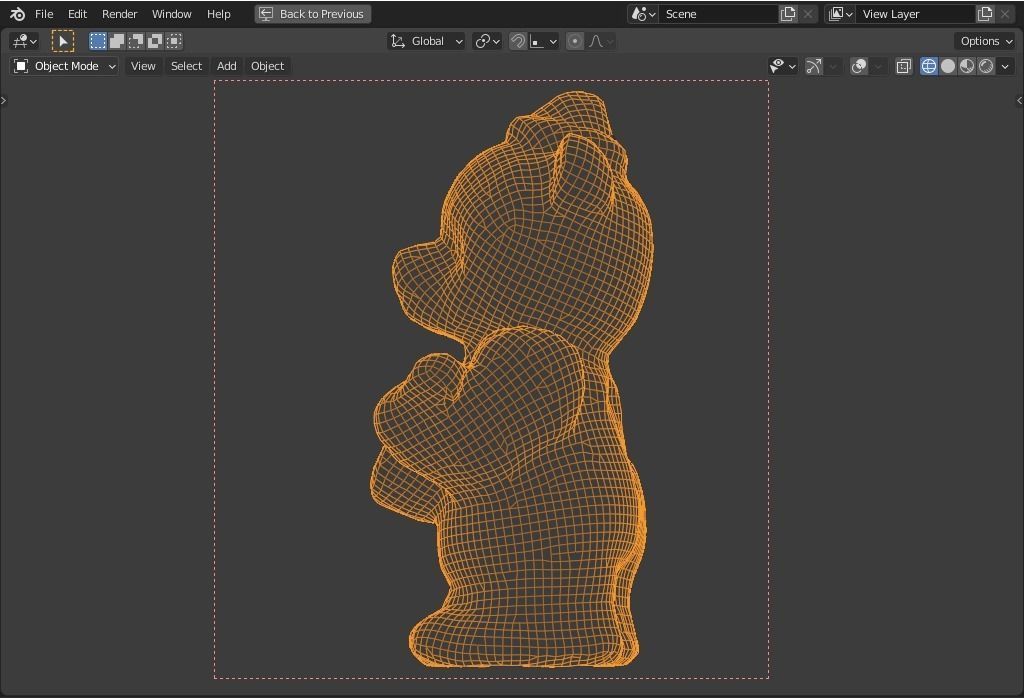Toggle viewport overlays display
This screenshot has height=698, width=1024.
[x=859, y=66]
